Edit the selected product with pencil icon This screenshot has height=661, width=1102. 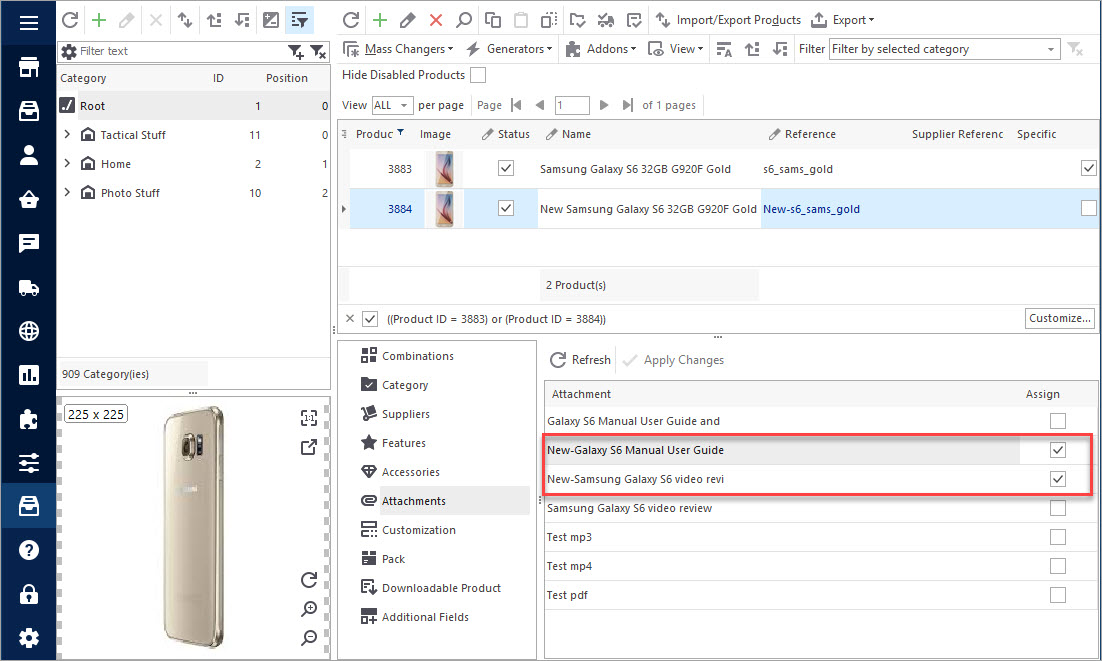tap(408, 20)
